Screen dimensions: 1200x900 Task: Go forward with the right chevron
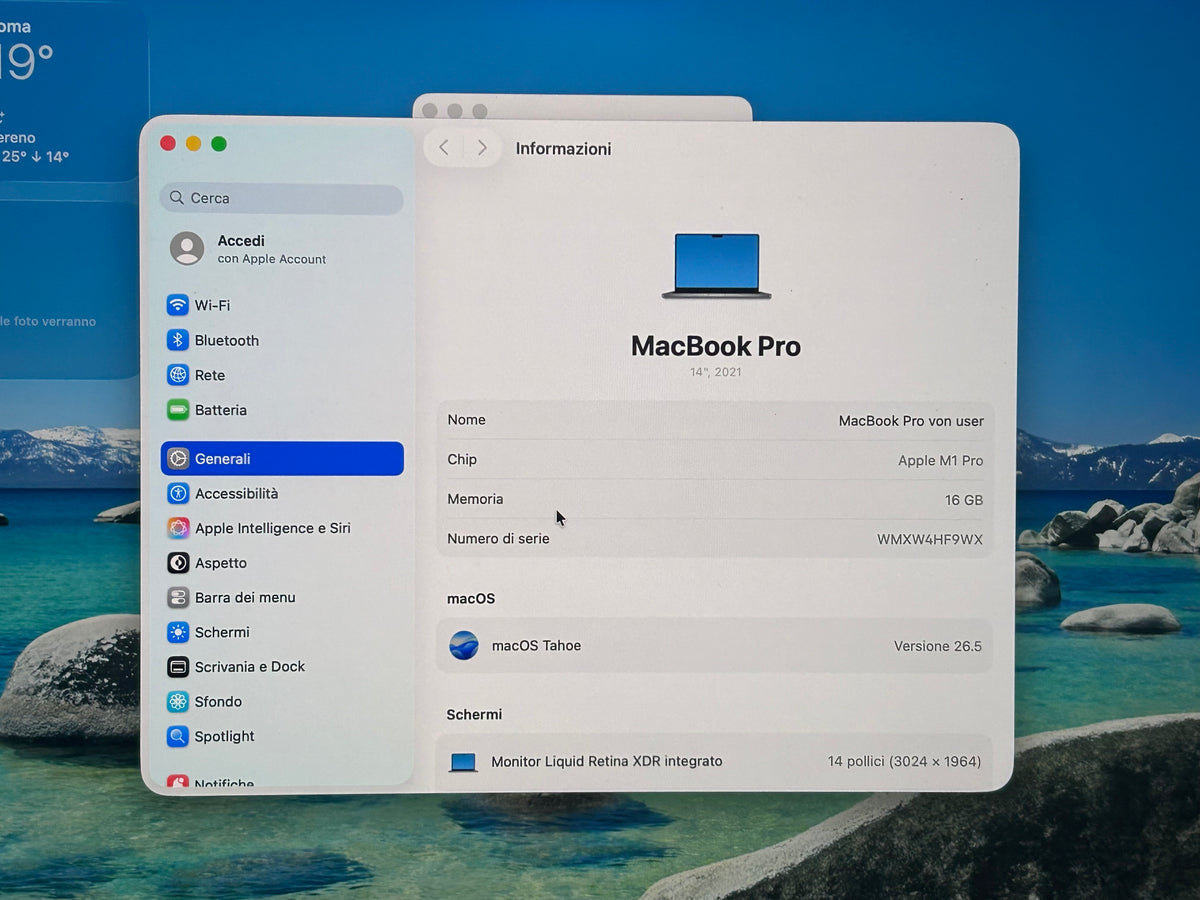[482, 148]
